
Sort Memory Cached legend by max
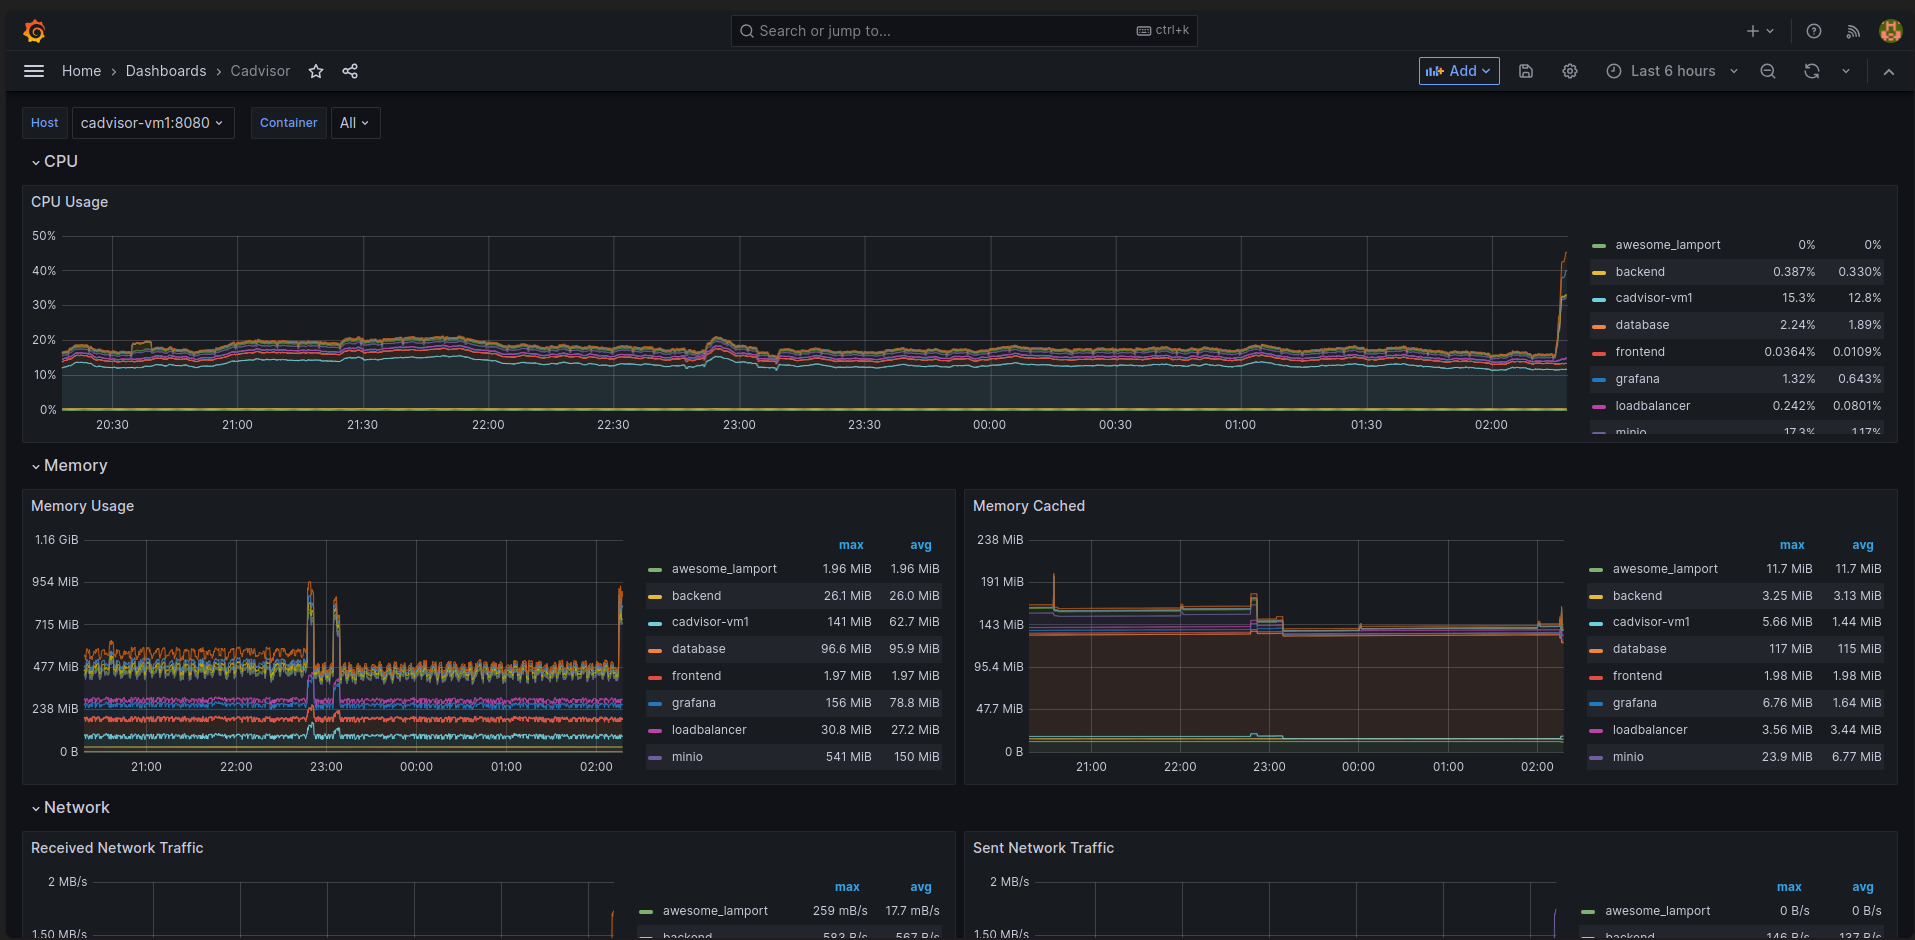[x=1792, y=545]
